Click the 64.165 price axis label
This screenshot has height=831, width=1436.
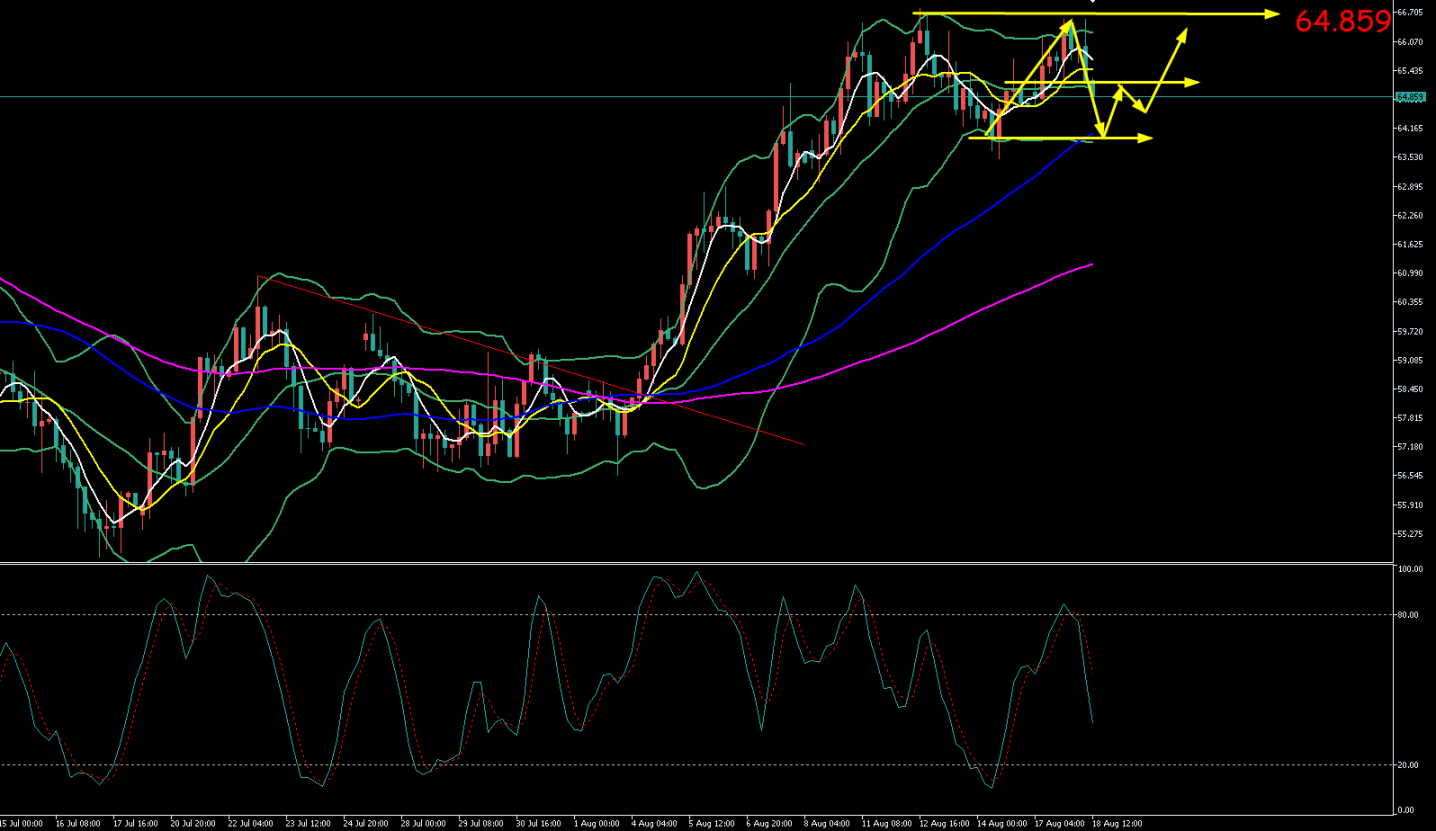point(1410,128)
